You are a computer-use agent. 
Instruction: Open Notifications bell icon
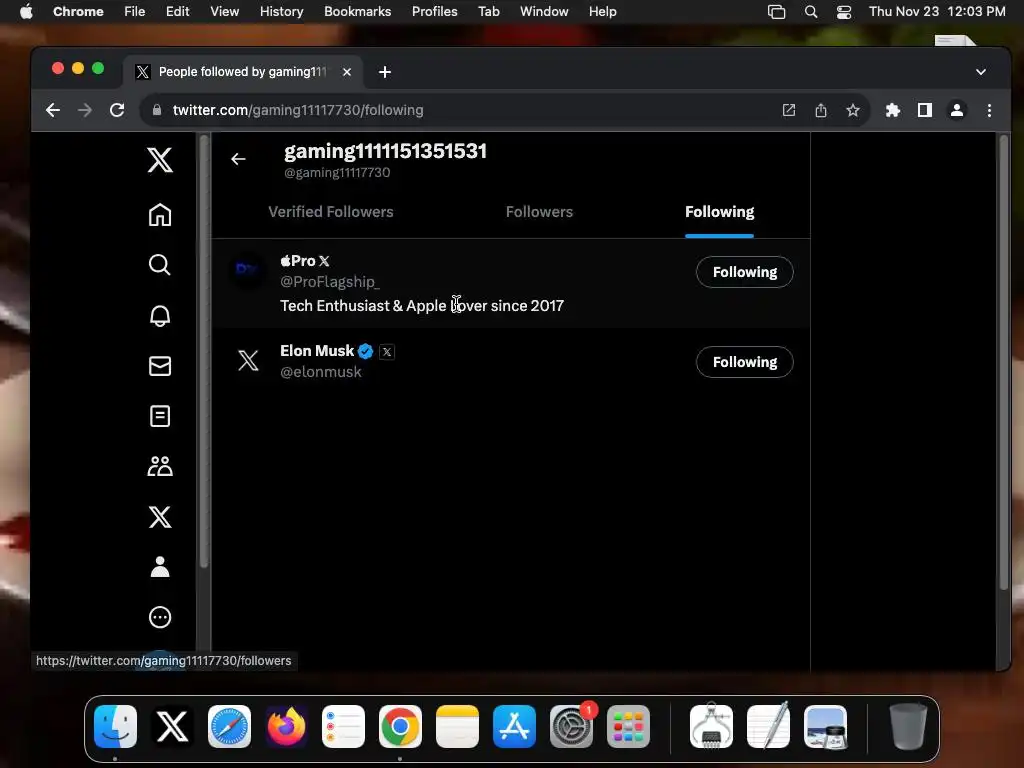point(160,315)
